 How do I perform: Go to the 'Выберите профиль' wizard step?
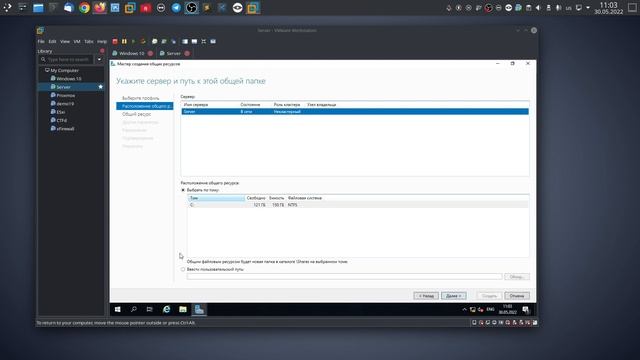coord(141,98)
